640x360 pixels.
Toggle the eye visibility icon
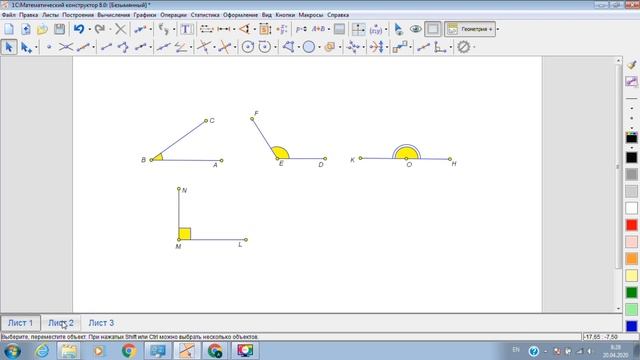tap(416, 29)
